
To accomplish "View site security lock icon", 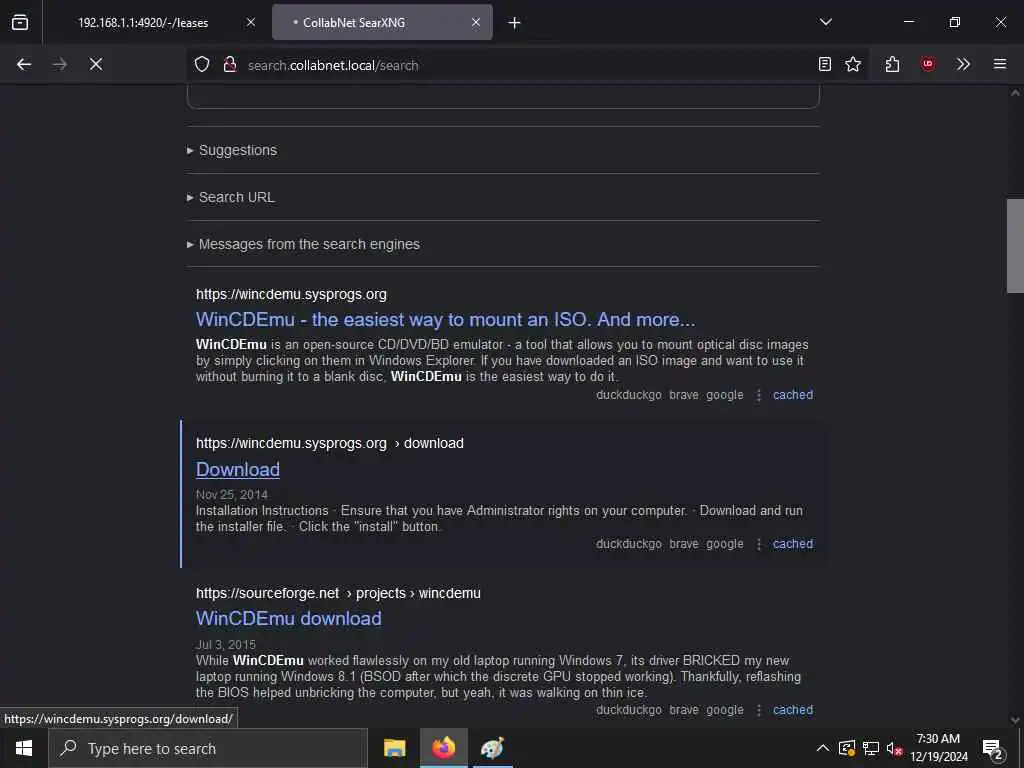I will [x=229, y=64].
